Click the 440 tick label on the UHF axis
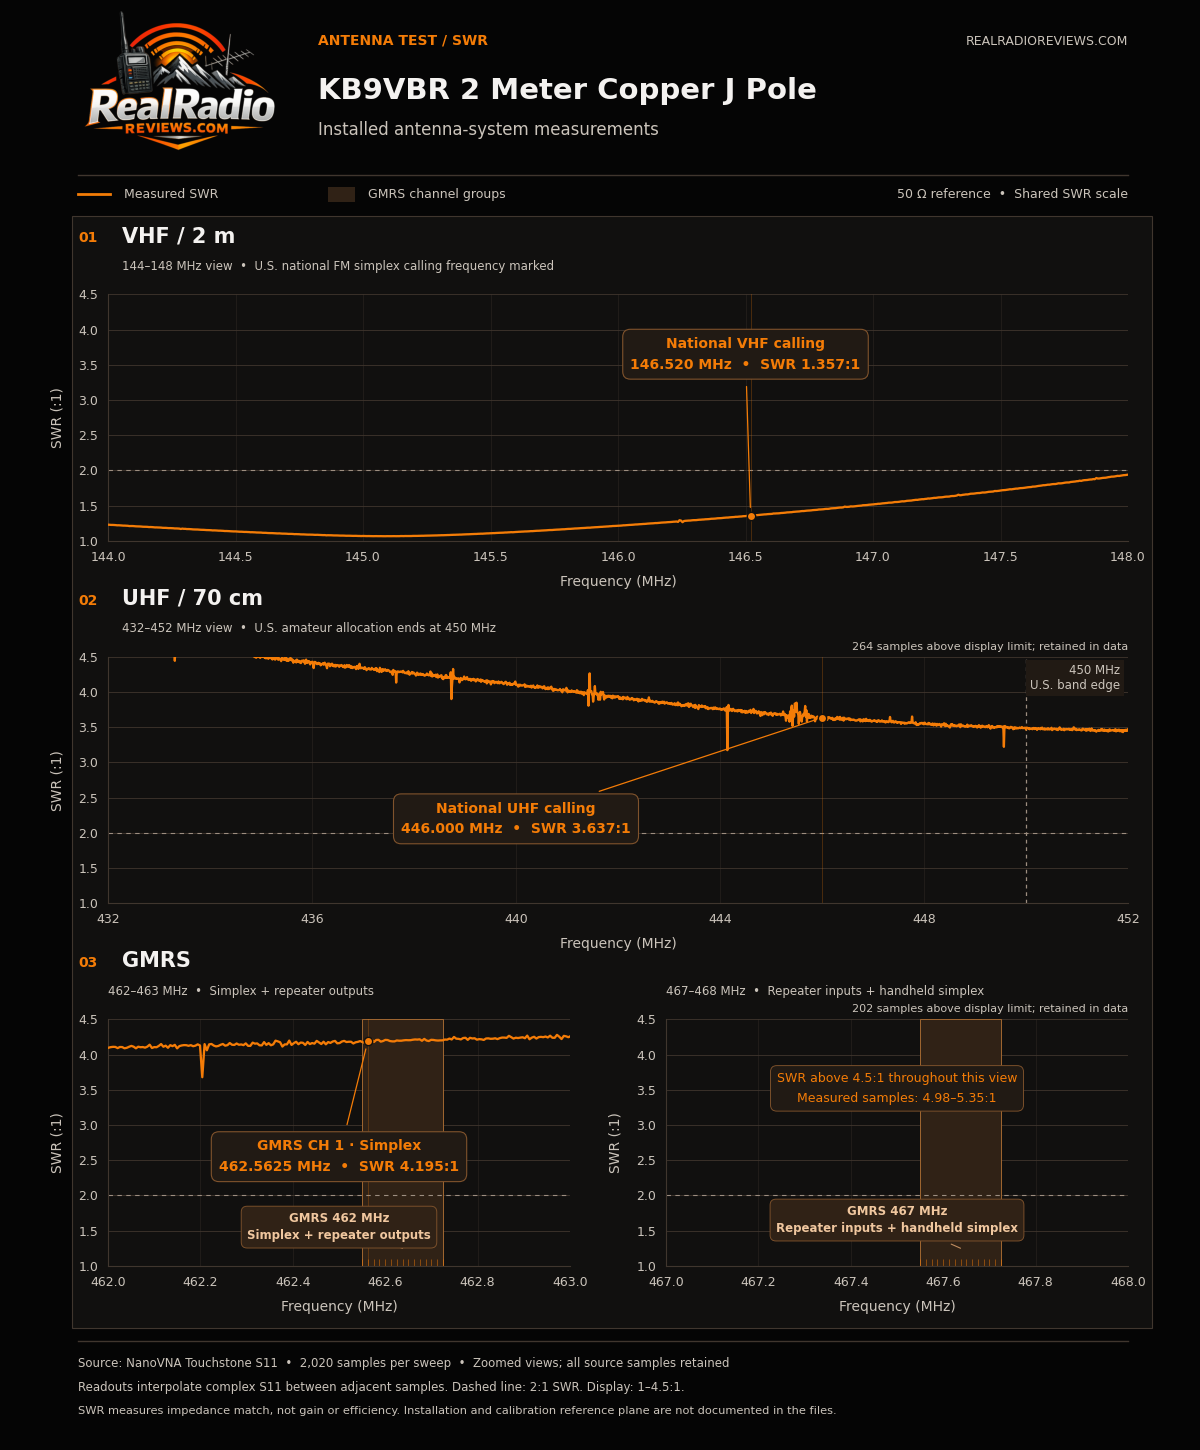The width and height of the screenshot is (1200, 1450). pos(516,919)
